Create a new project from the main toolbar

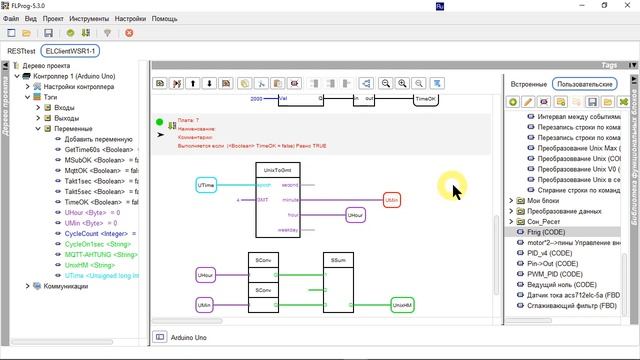pyautogui.click(x=11, y=33)
